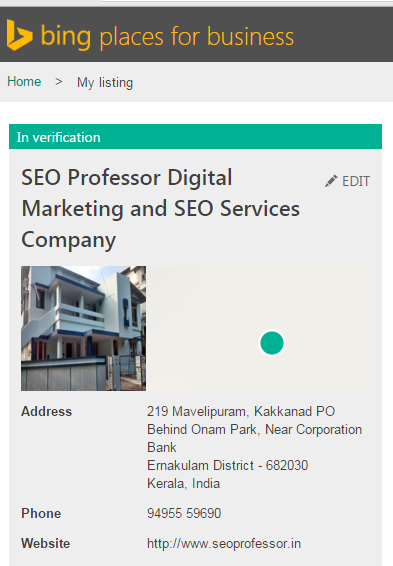Click the In verification status banner

click(195, 137)
